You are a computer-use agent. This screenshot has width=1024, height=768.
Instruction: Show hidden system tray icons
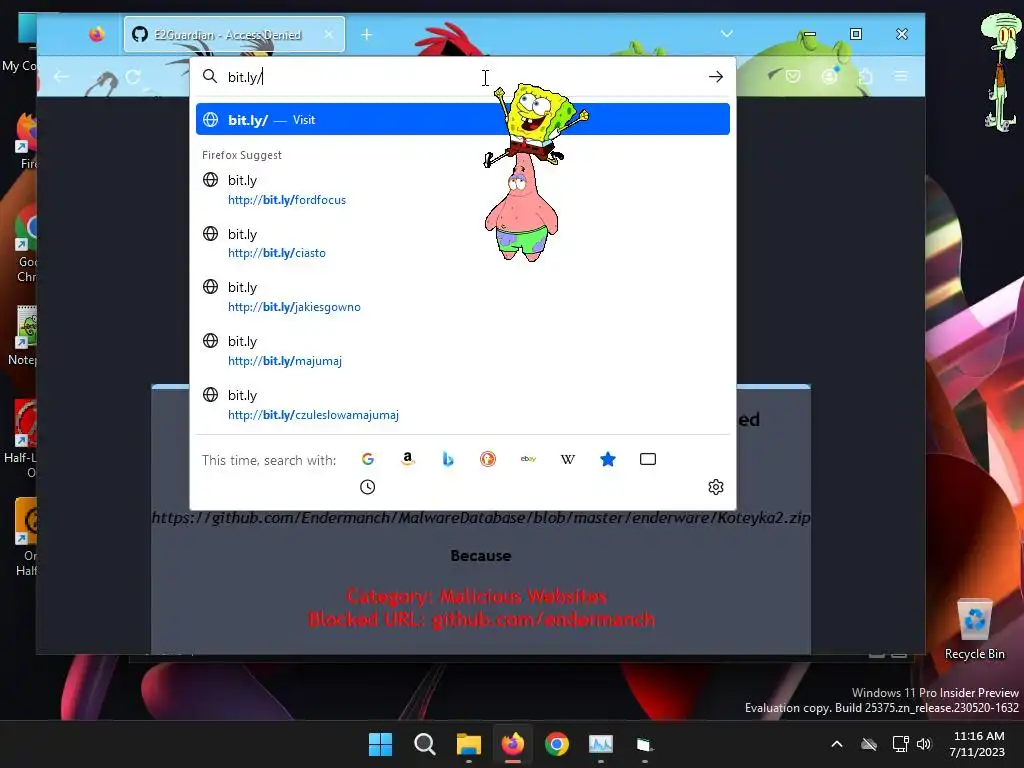point(837,744)
